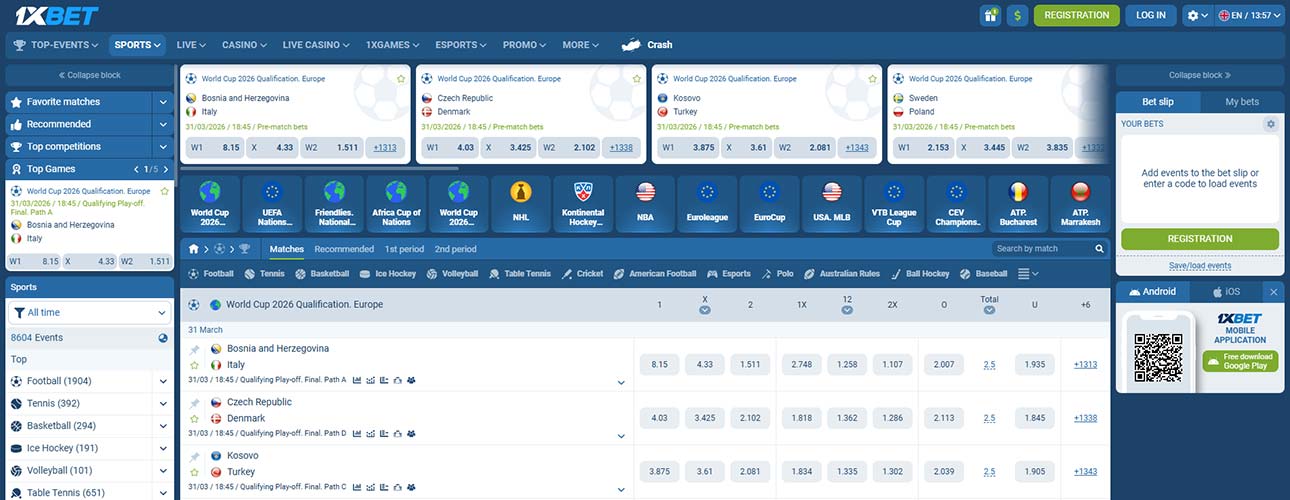Switch to My bets tab
The image size is (1290, 500).
pyautogui.click(x=1242, y=102)
